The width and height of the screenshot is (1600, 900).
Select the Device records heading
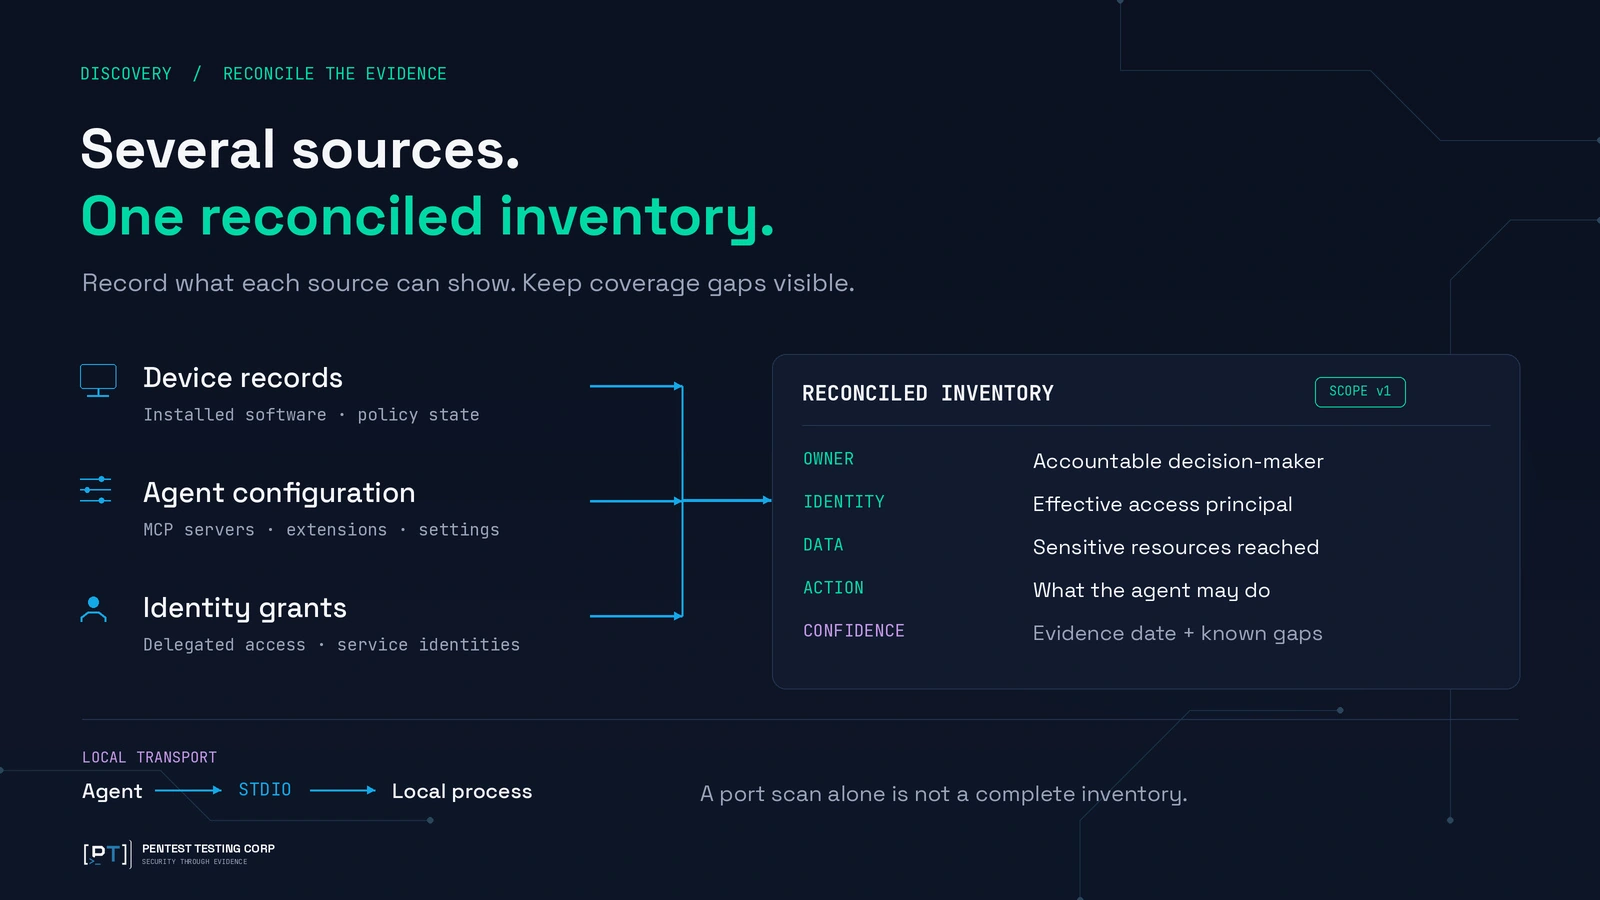[x=243, y=378]
